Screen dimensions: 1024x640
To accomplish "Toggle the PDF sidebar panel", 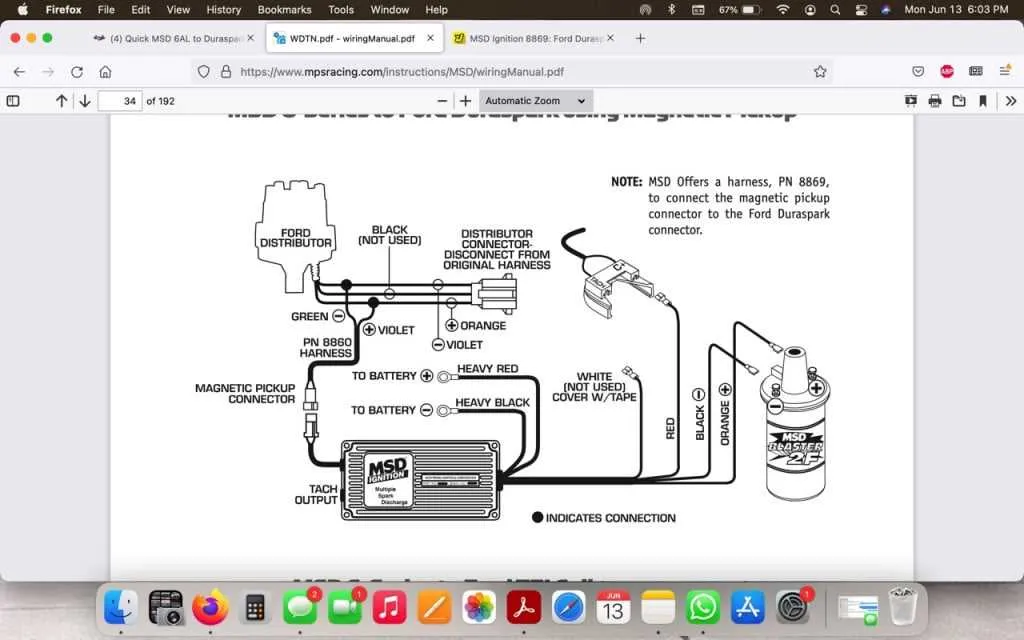I will click(13, 101).
